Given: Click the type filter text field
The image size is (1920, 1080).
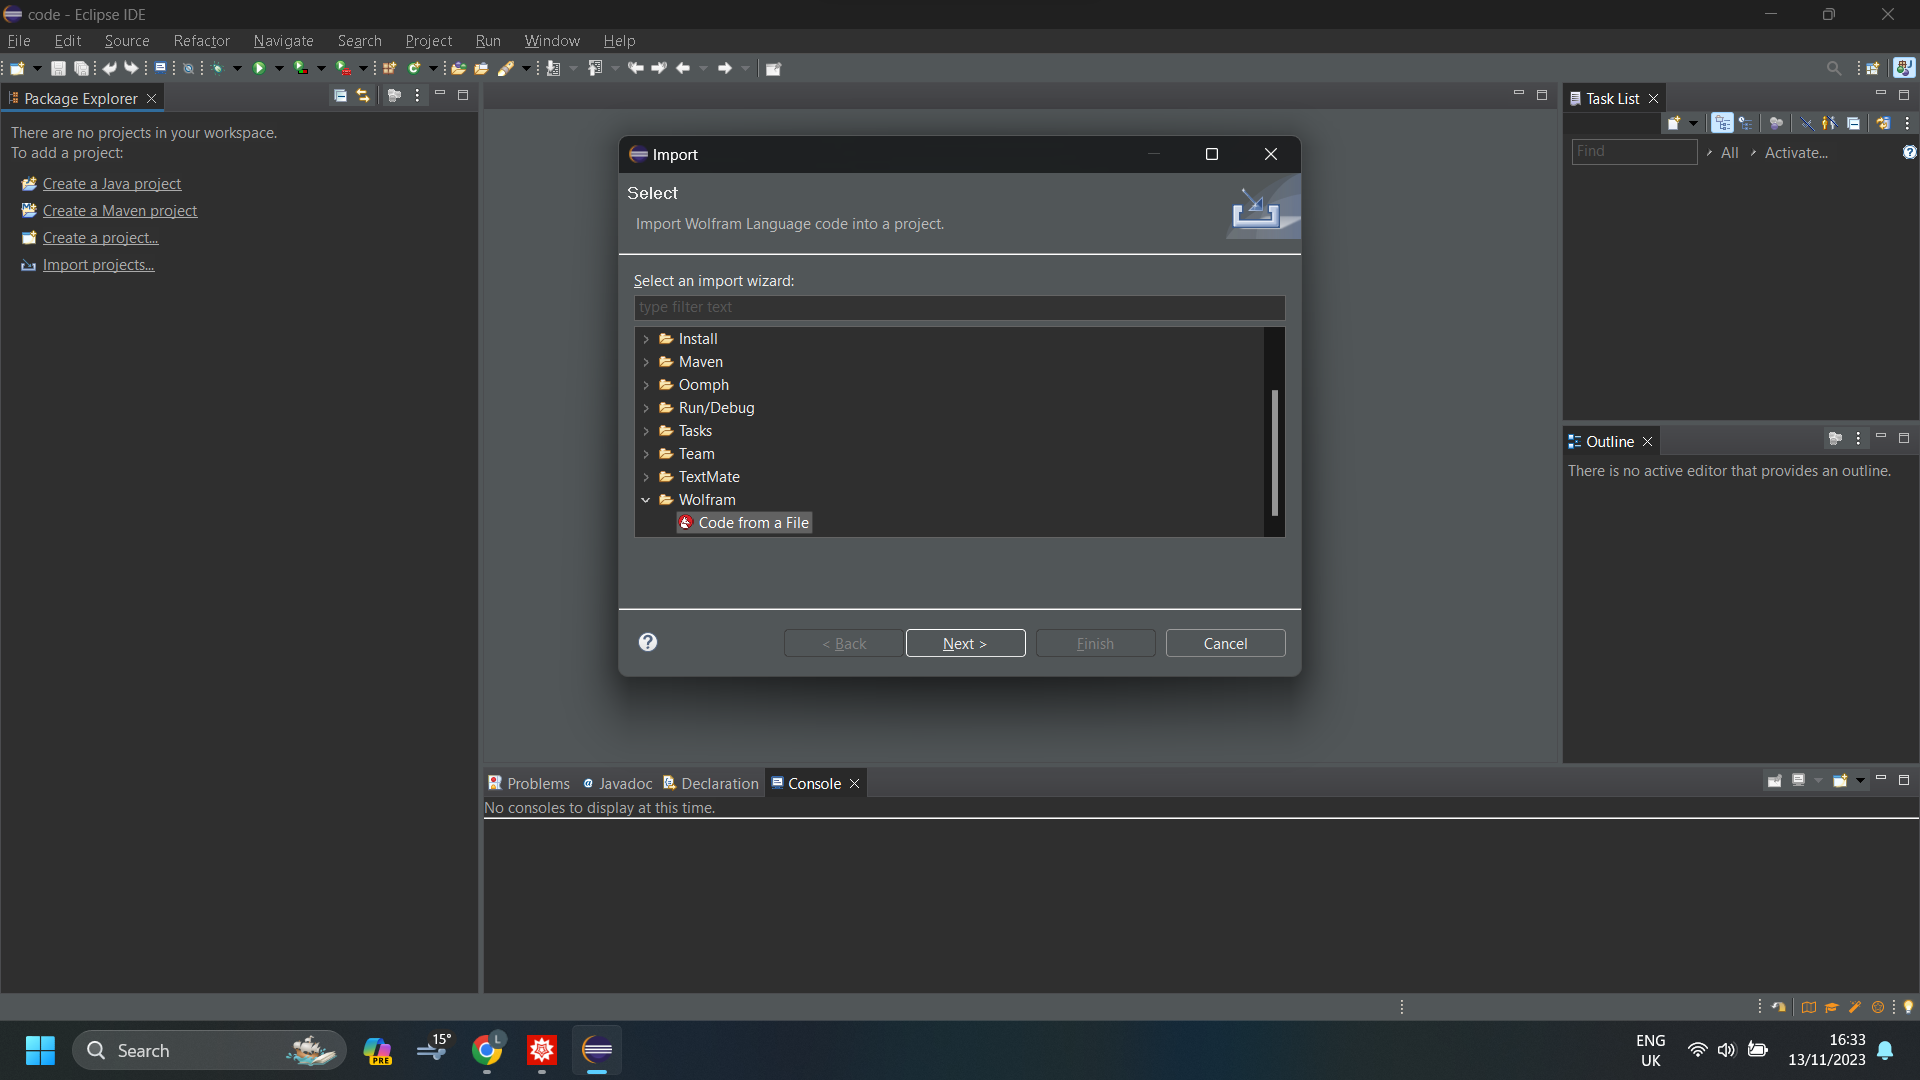Looking at the screenshot, I should pos(959,307).
